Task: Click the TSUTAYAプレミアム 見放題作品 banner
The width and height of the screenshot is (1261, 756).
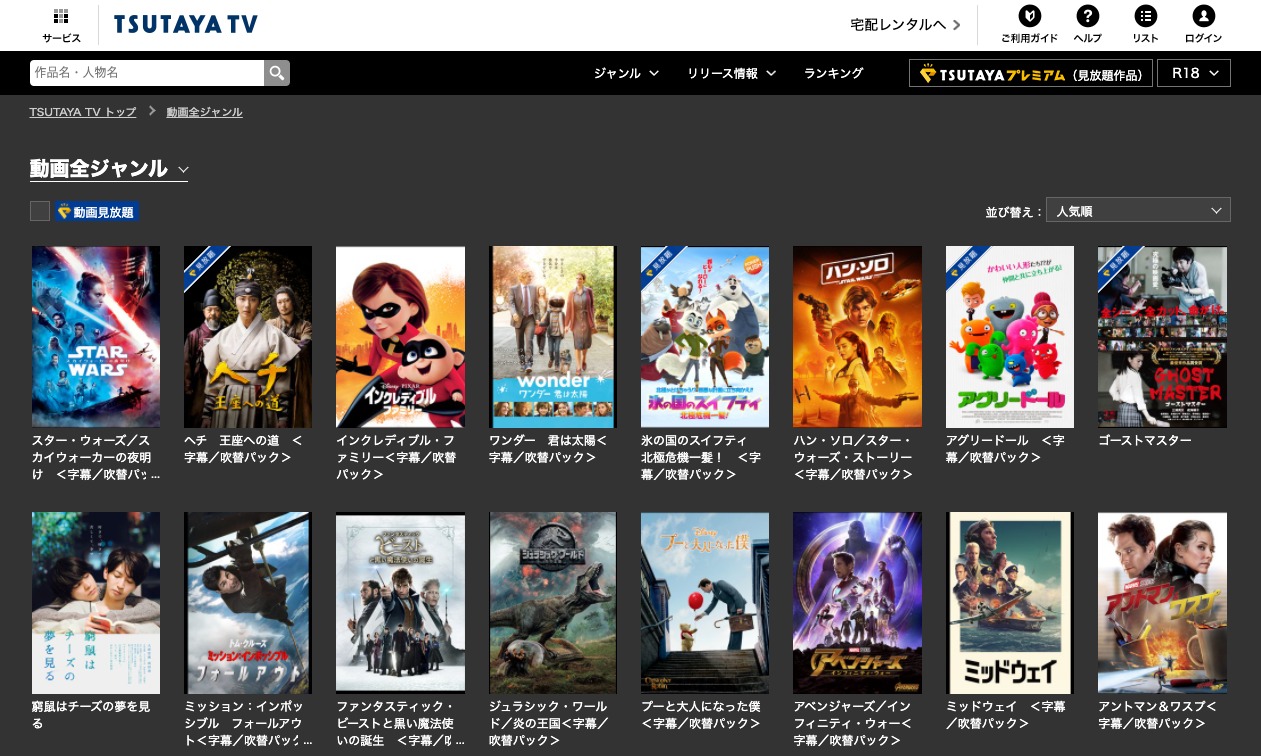Action: click(1031, 73)
